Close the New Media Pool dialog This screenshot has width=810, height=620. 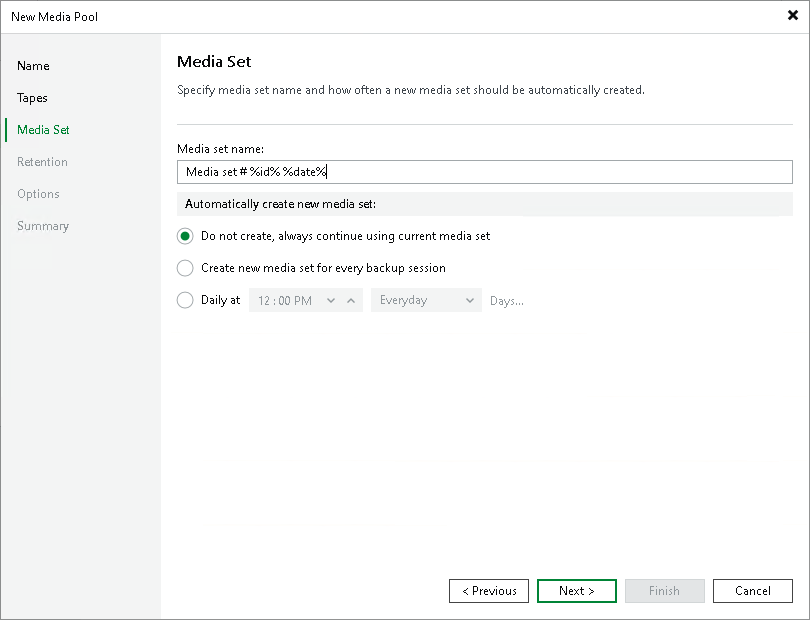[x=792, y=15]
